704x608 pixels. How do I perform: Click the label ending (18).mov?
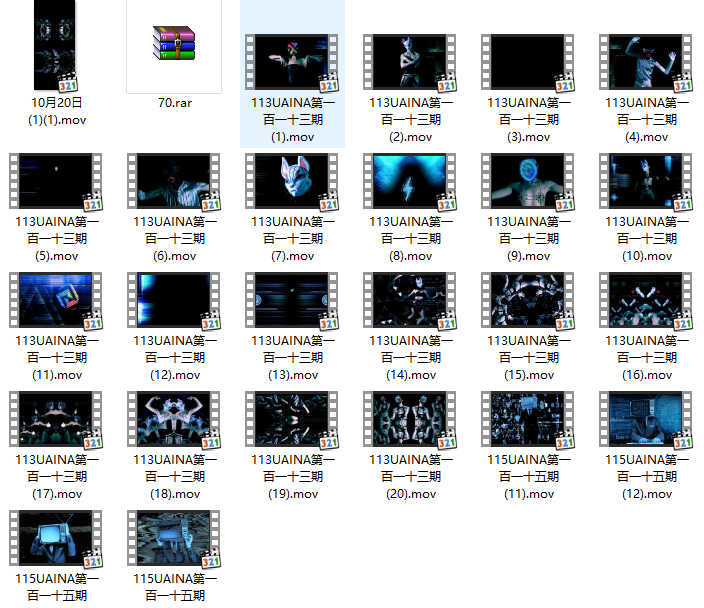(175, 477)
